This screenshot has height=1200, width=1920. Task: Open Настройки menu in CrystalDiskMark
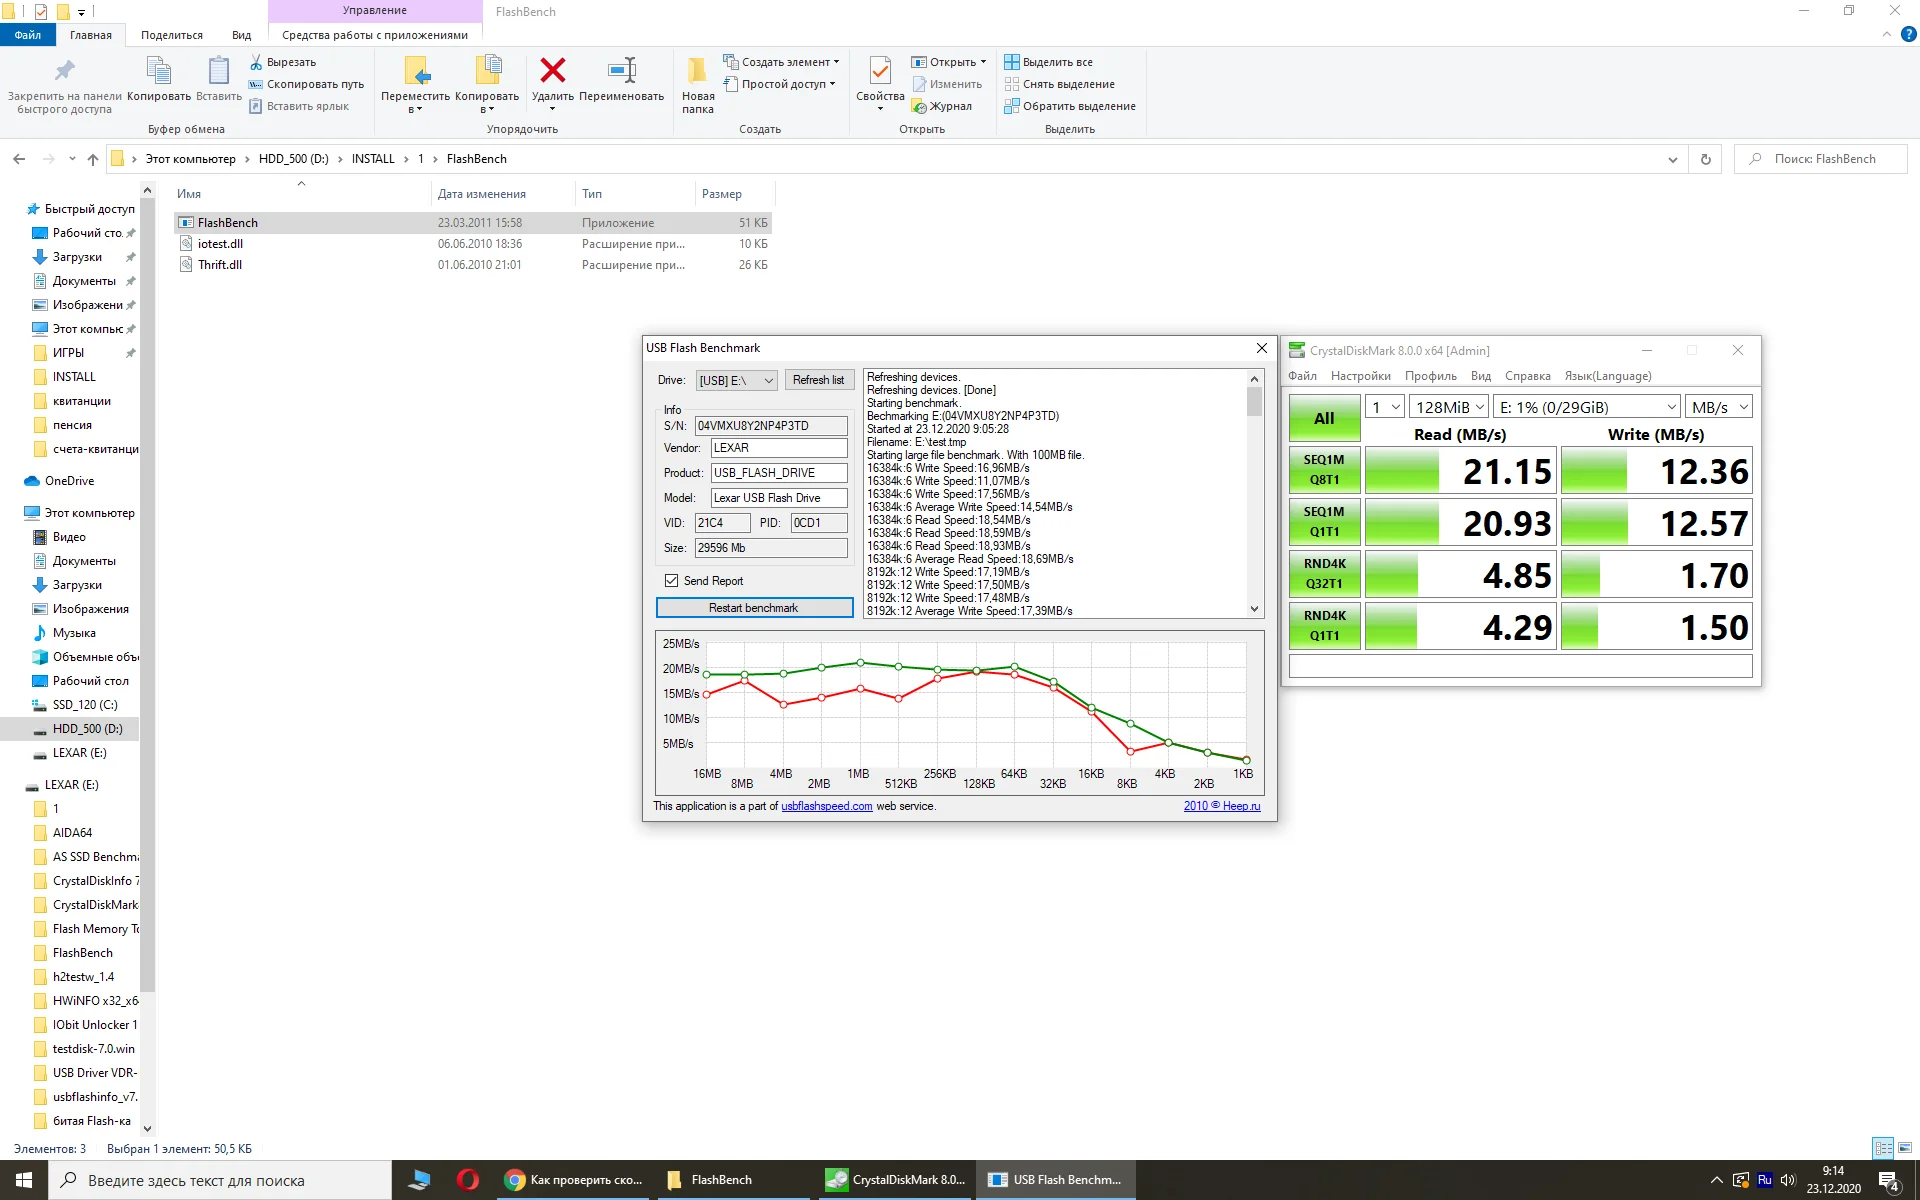pos(1360,376)
